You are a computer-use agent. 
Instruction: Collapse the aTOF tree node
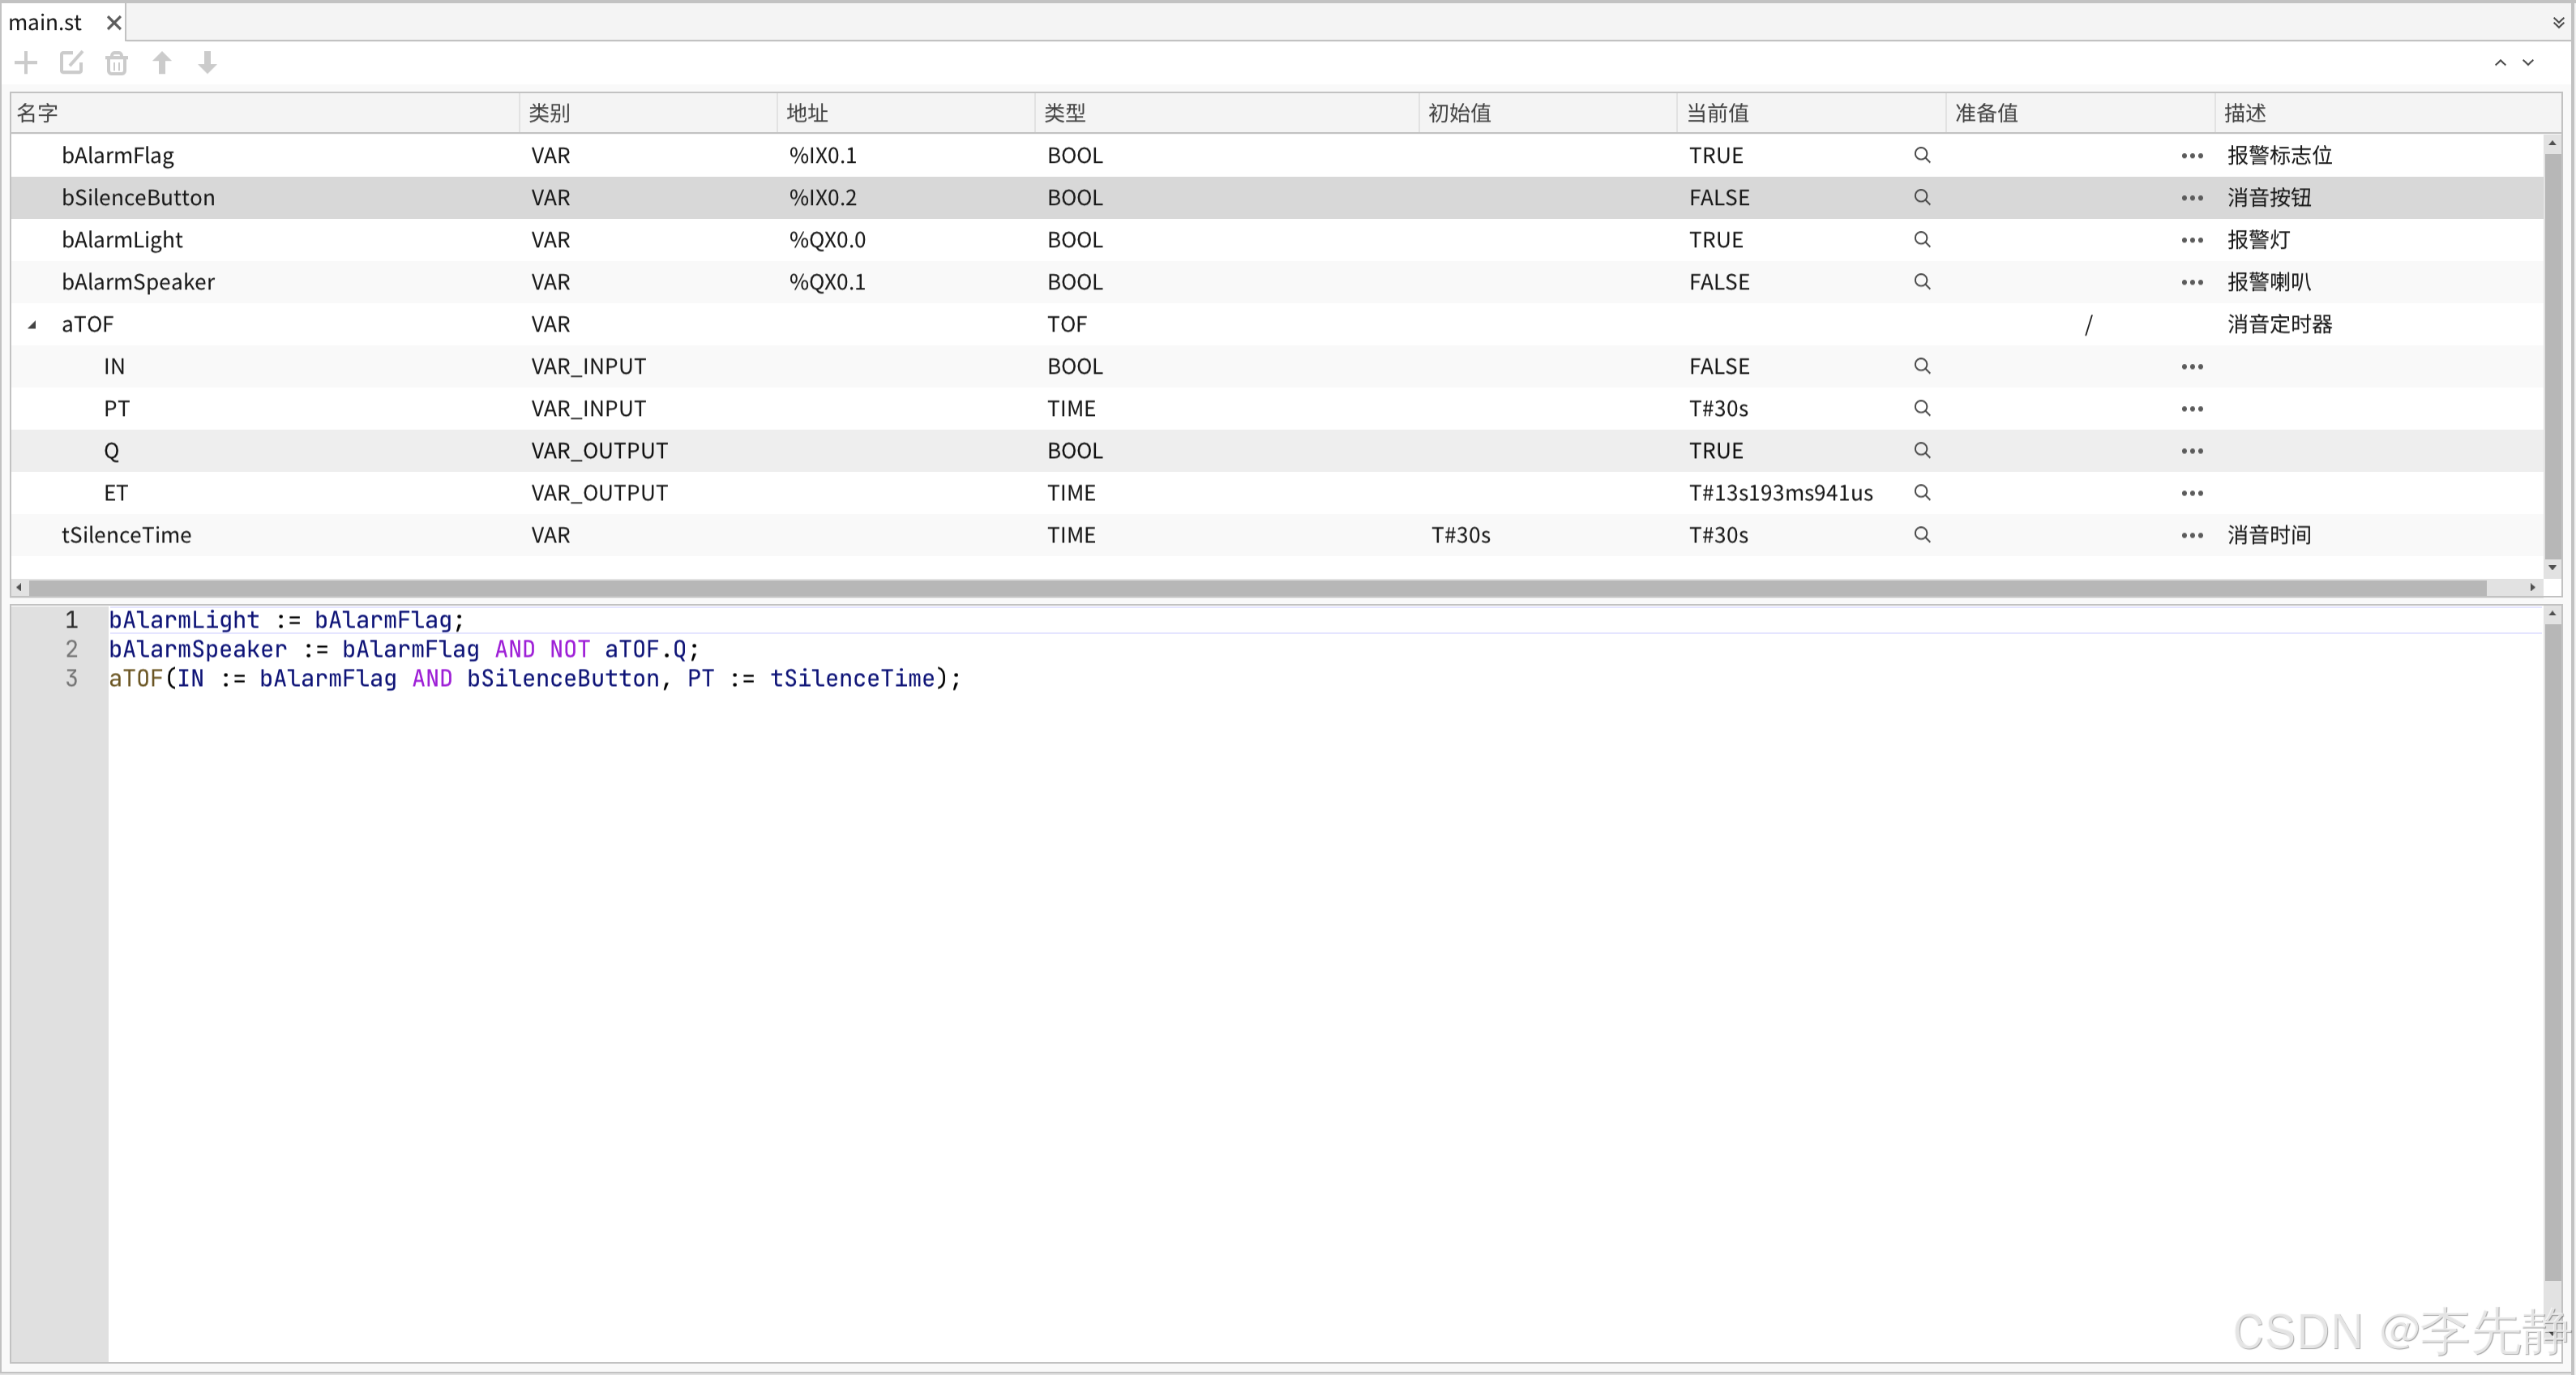point(32,325)
